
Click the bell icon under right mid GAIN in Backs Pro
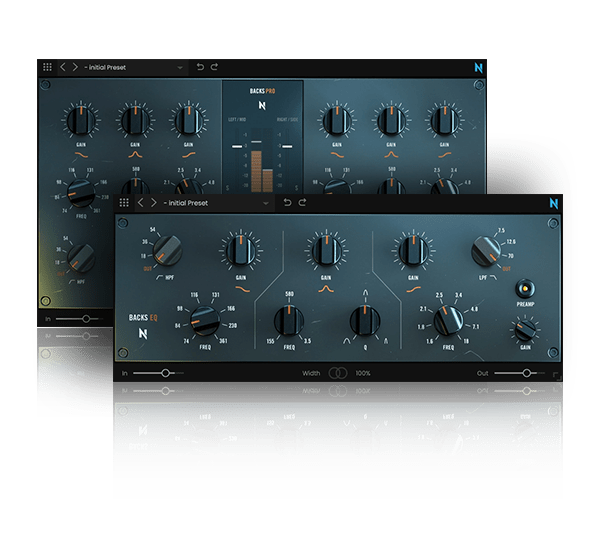coord(391,155)
